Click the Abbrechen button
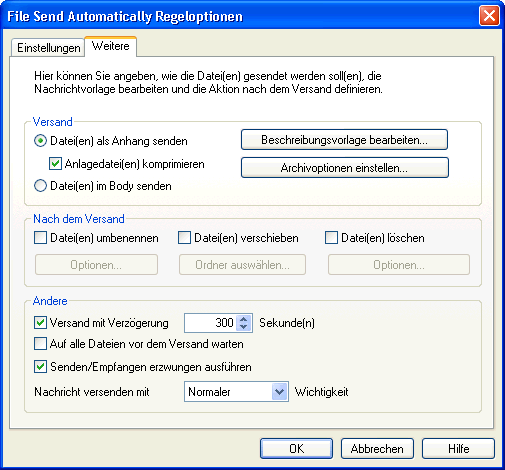The height and width of the screenshot is (470, 505). point(377,449)
